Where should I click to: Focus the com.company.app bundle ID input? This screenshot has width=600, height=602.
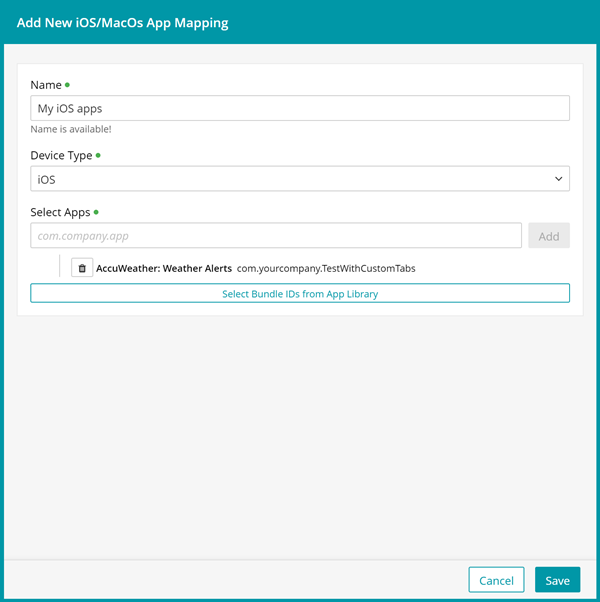pyautogui.click(x=276, y=236)
